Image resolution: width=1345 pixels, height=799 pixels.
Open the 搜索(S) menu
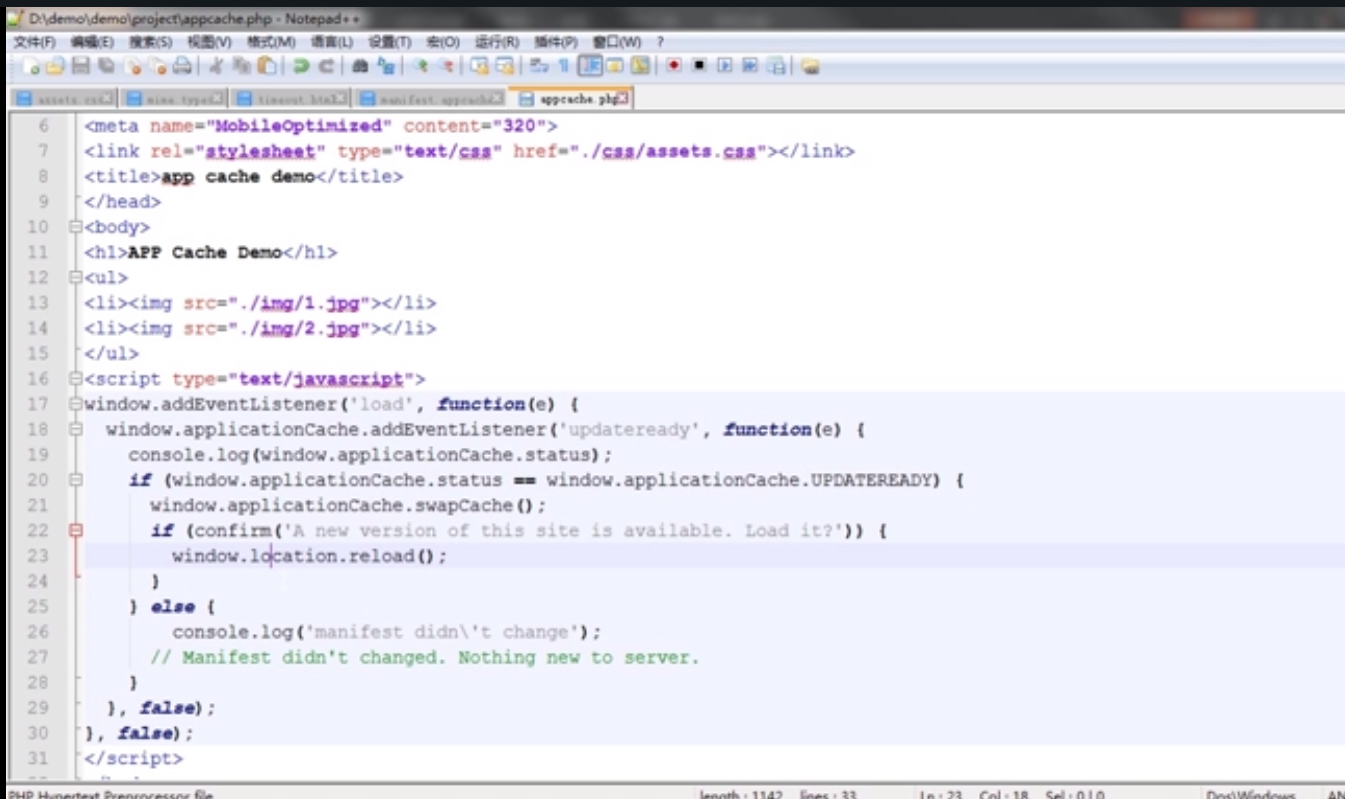150,42
